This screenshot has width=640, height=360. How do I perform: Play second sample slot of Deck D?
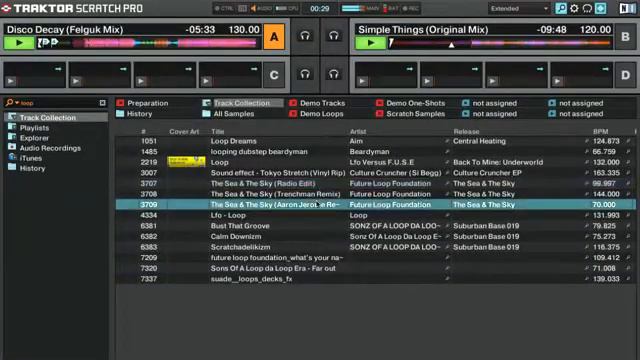427,81
